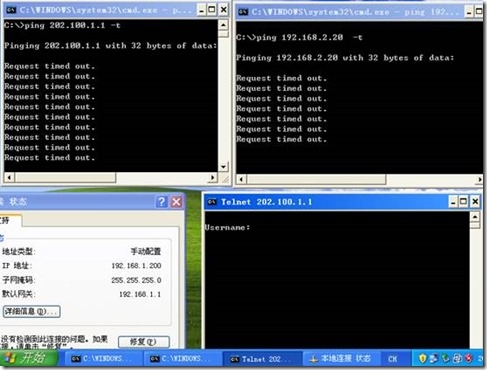The width and height of the screenshot is (487, 370).
Task: Click left scroll arrow in ping 192.168.2.20 window
Action: tap(241, 179)
